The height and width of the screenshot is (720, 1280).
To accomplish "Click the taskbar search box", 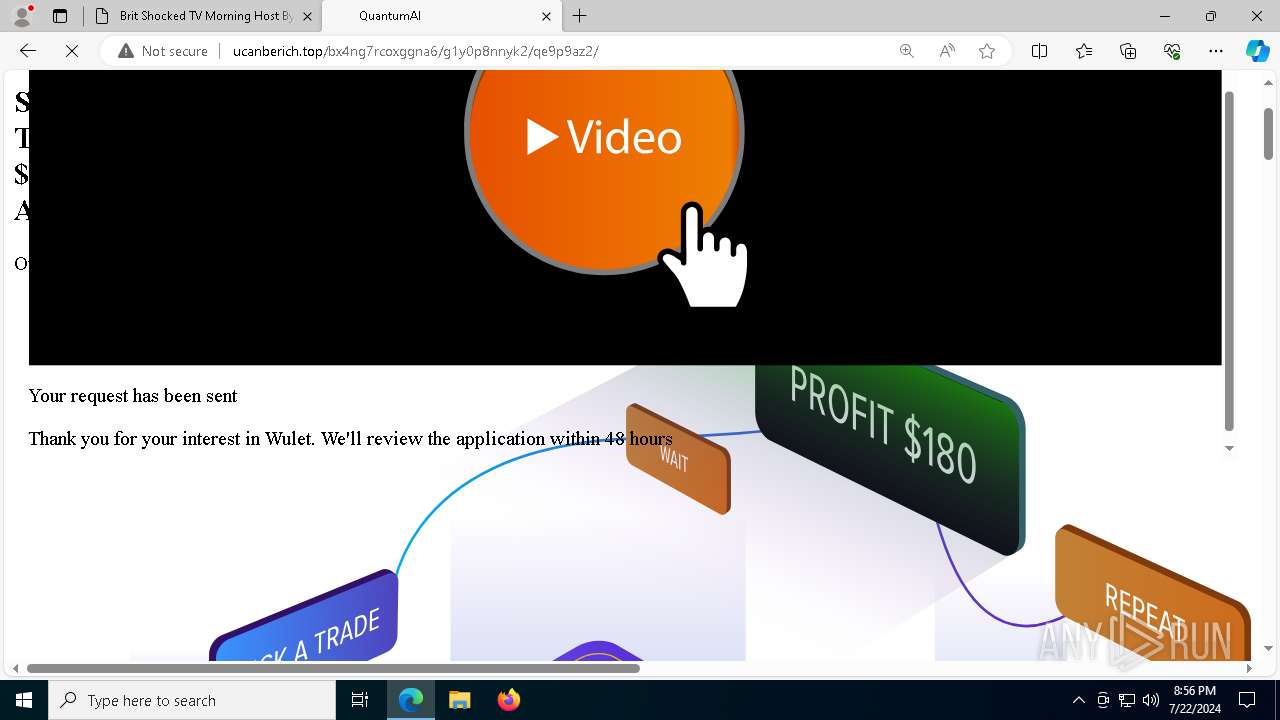I will (x=192, y=700).
